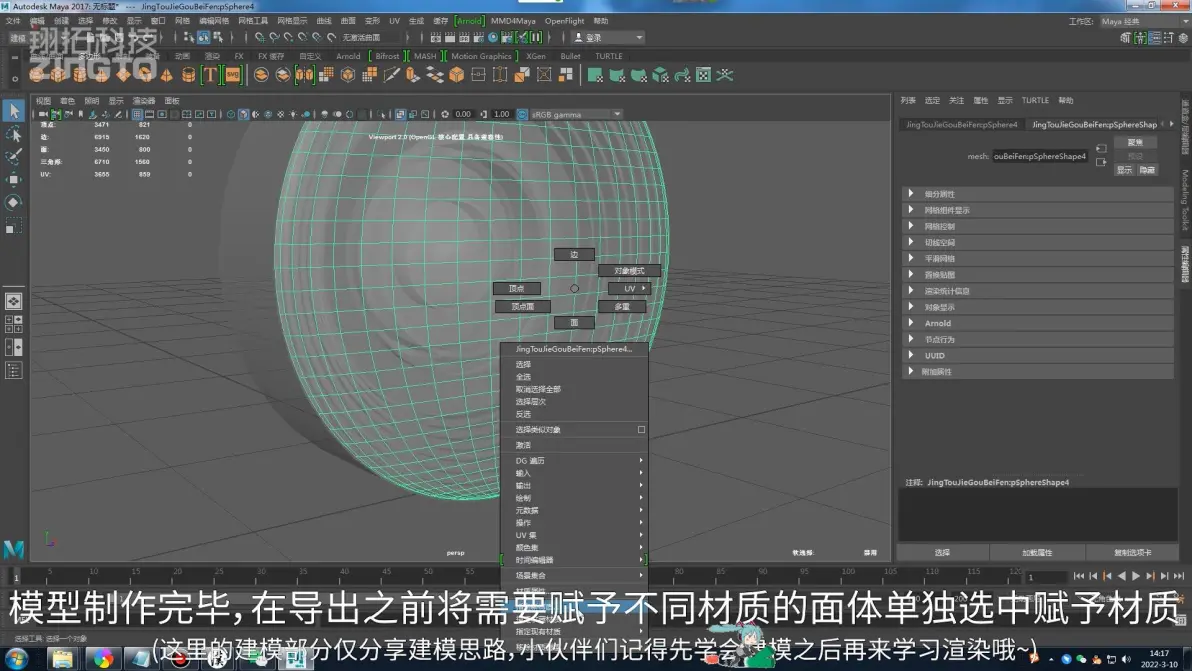Click the mesh name input field

point(1040,156)
